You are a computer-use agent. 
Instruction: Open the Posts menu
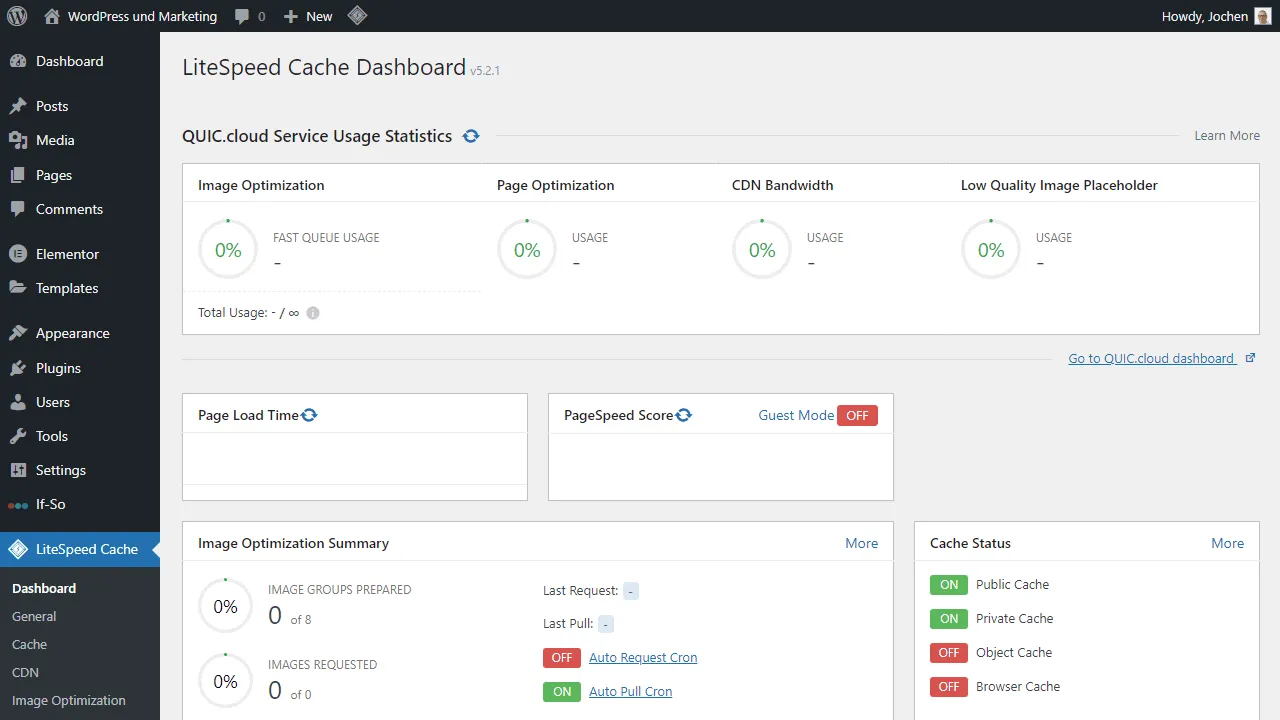[80, 106]
